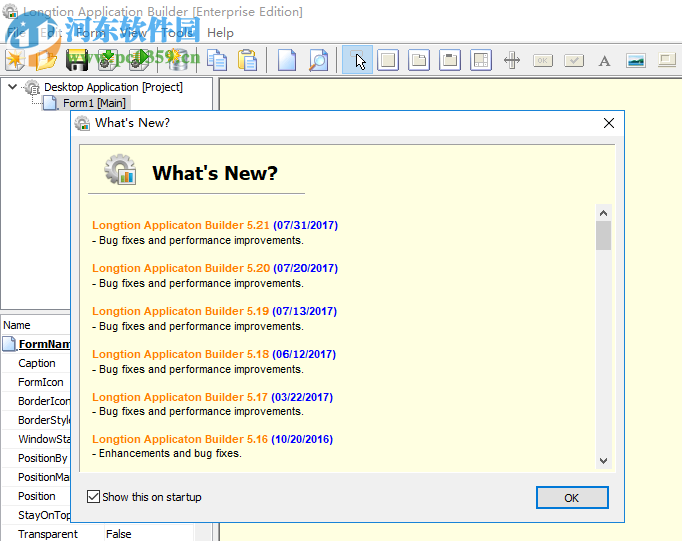Image resolution: width=682 pixels, height=541 pixels.
Task: Click the Longtion Applicaton Builder 5.19 heading
Action: pyautogui.click(x=181, y=311)
